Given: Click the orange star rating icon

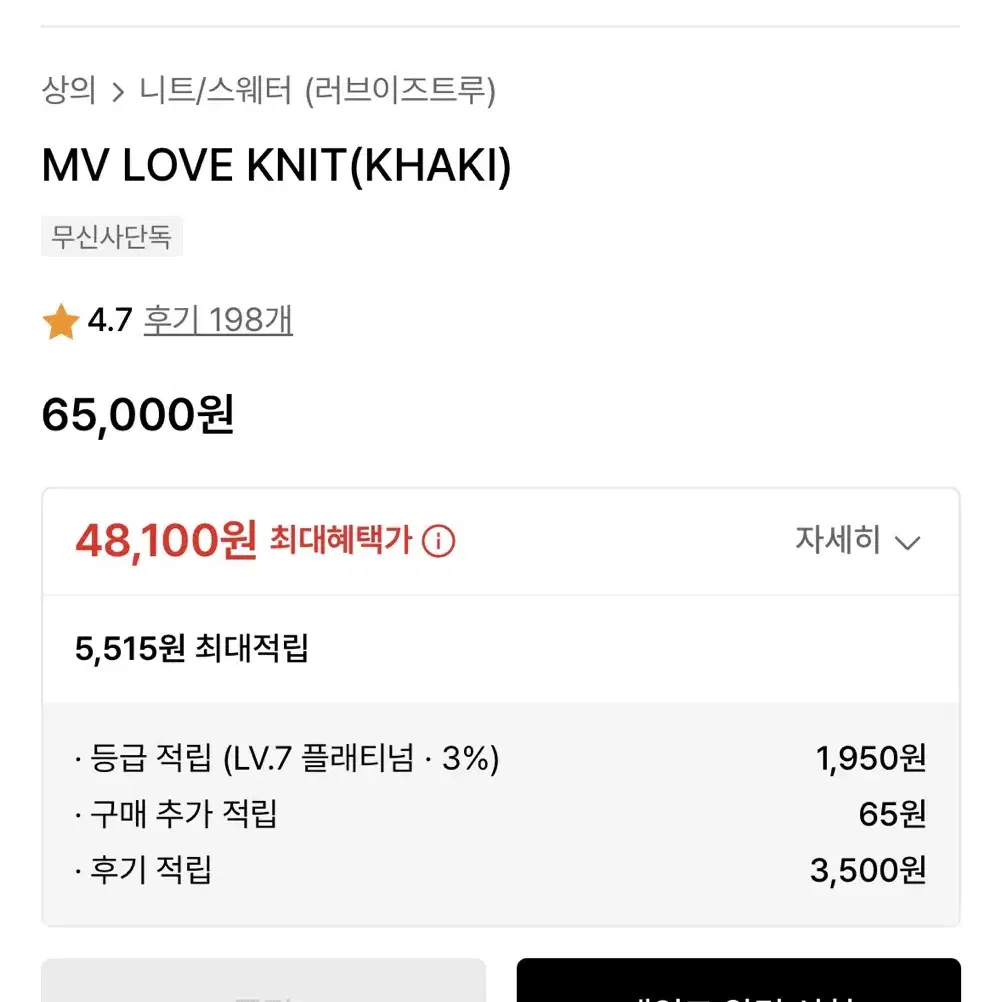Looking at the screenshot, I should coord(61,321).
